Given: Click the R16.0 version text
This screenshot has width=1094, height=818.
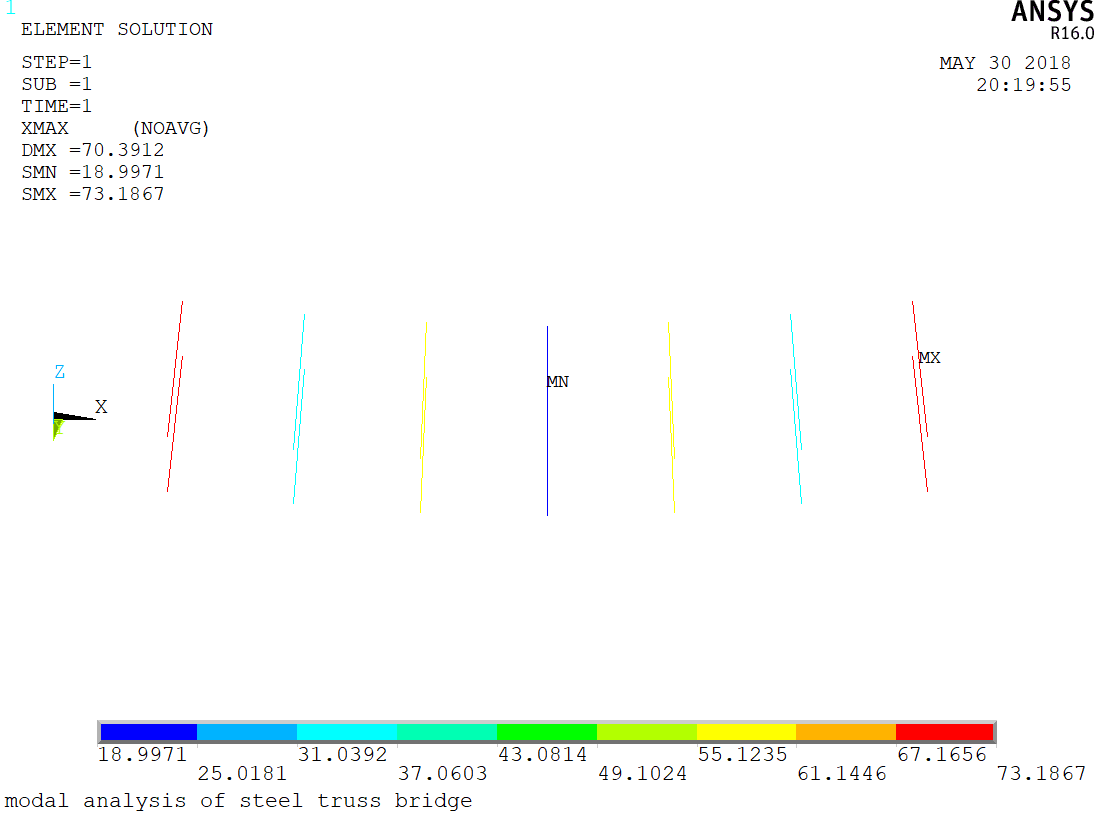Looking at the screenshot, I should click(1072, 33).
